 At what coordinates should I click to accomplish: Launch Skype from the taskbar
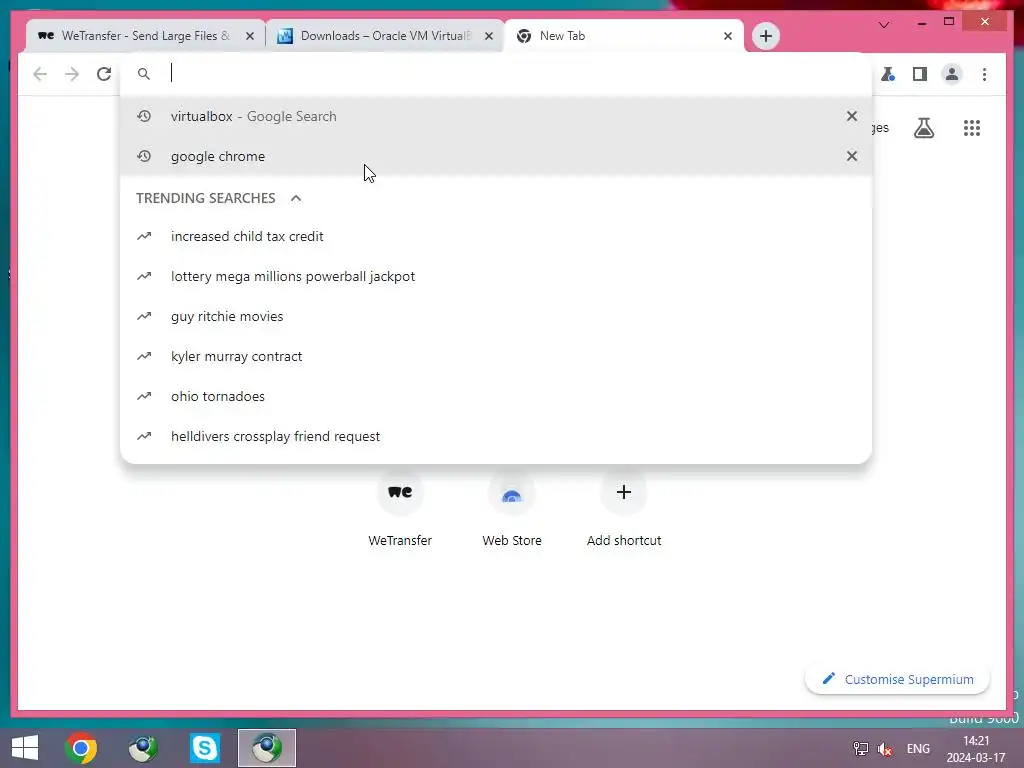coord(204,748)
